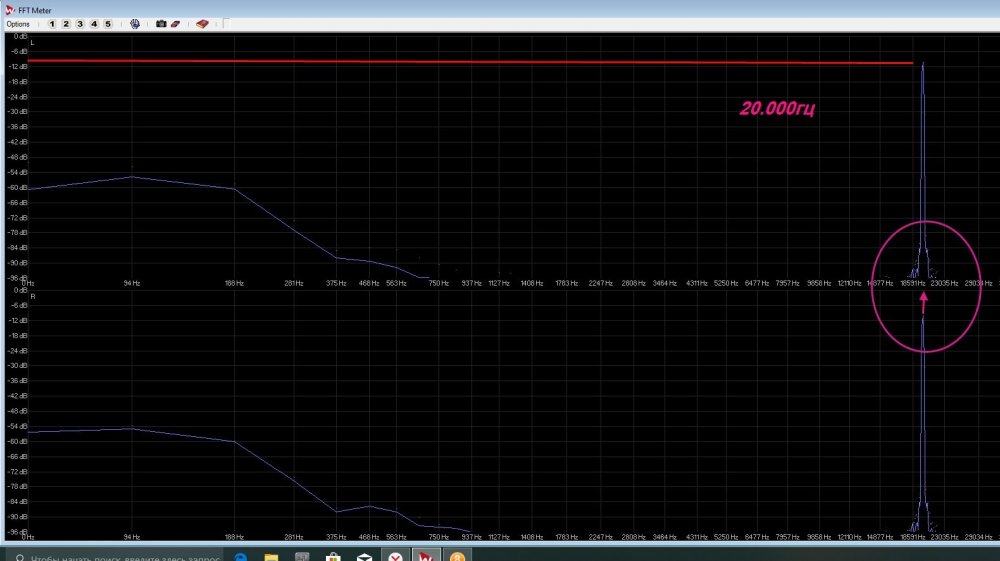This screenshot has width=1000, height=561.
Task: Select preset button 2
Action: [x=66, y=23]
